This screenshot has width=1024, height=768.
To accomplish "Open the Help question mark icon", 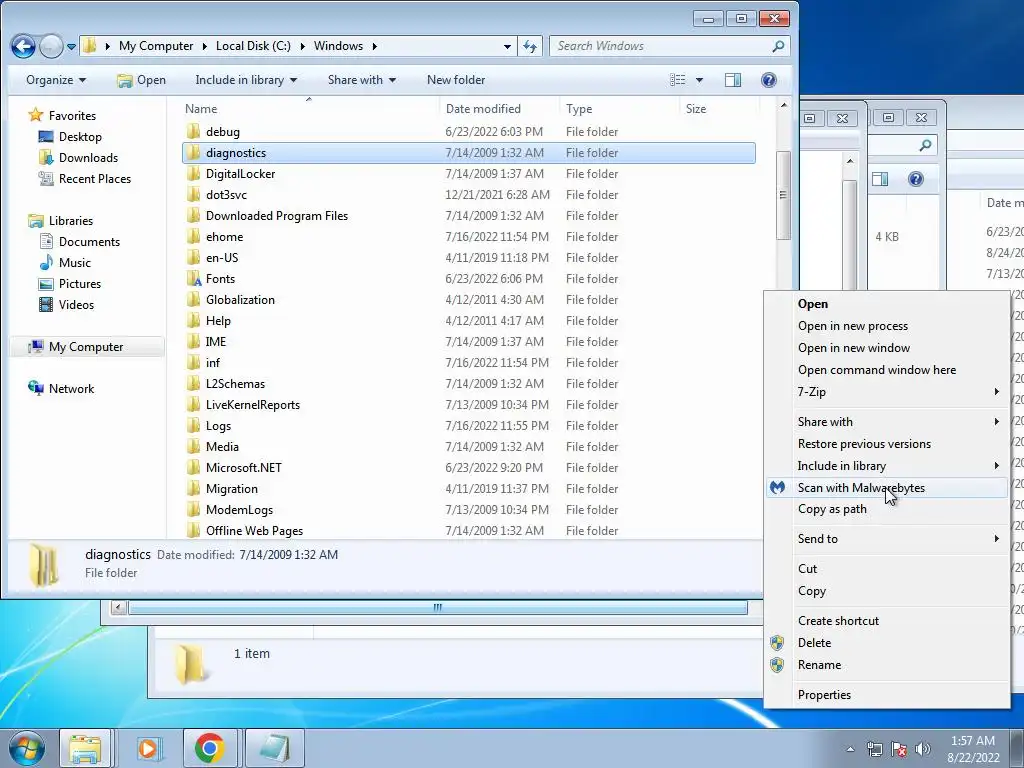I will [769, 80].
